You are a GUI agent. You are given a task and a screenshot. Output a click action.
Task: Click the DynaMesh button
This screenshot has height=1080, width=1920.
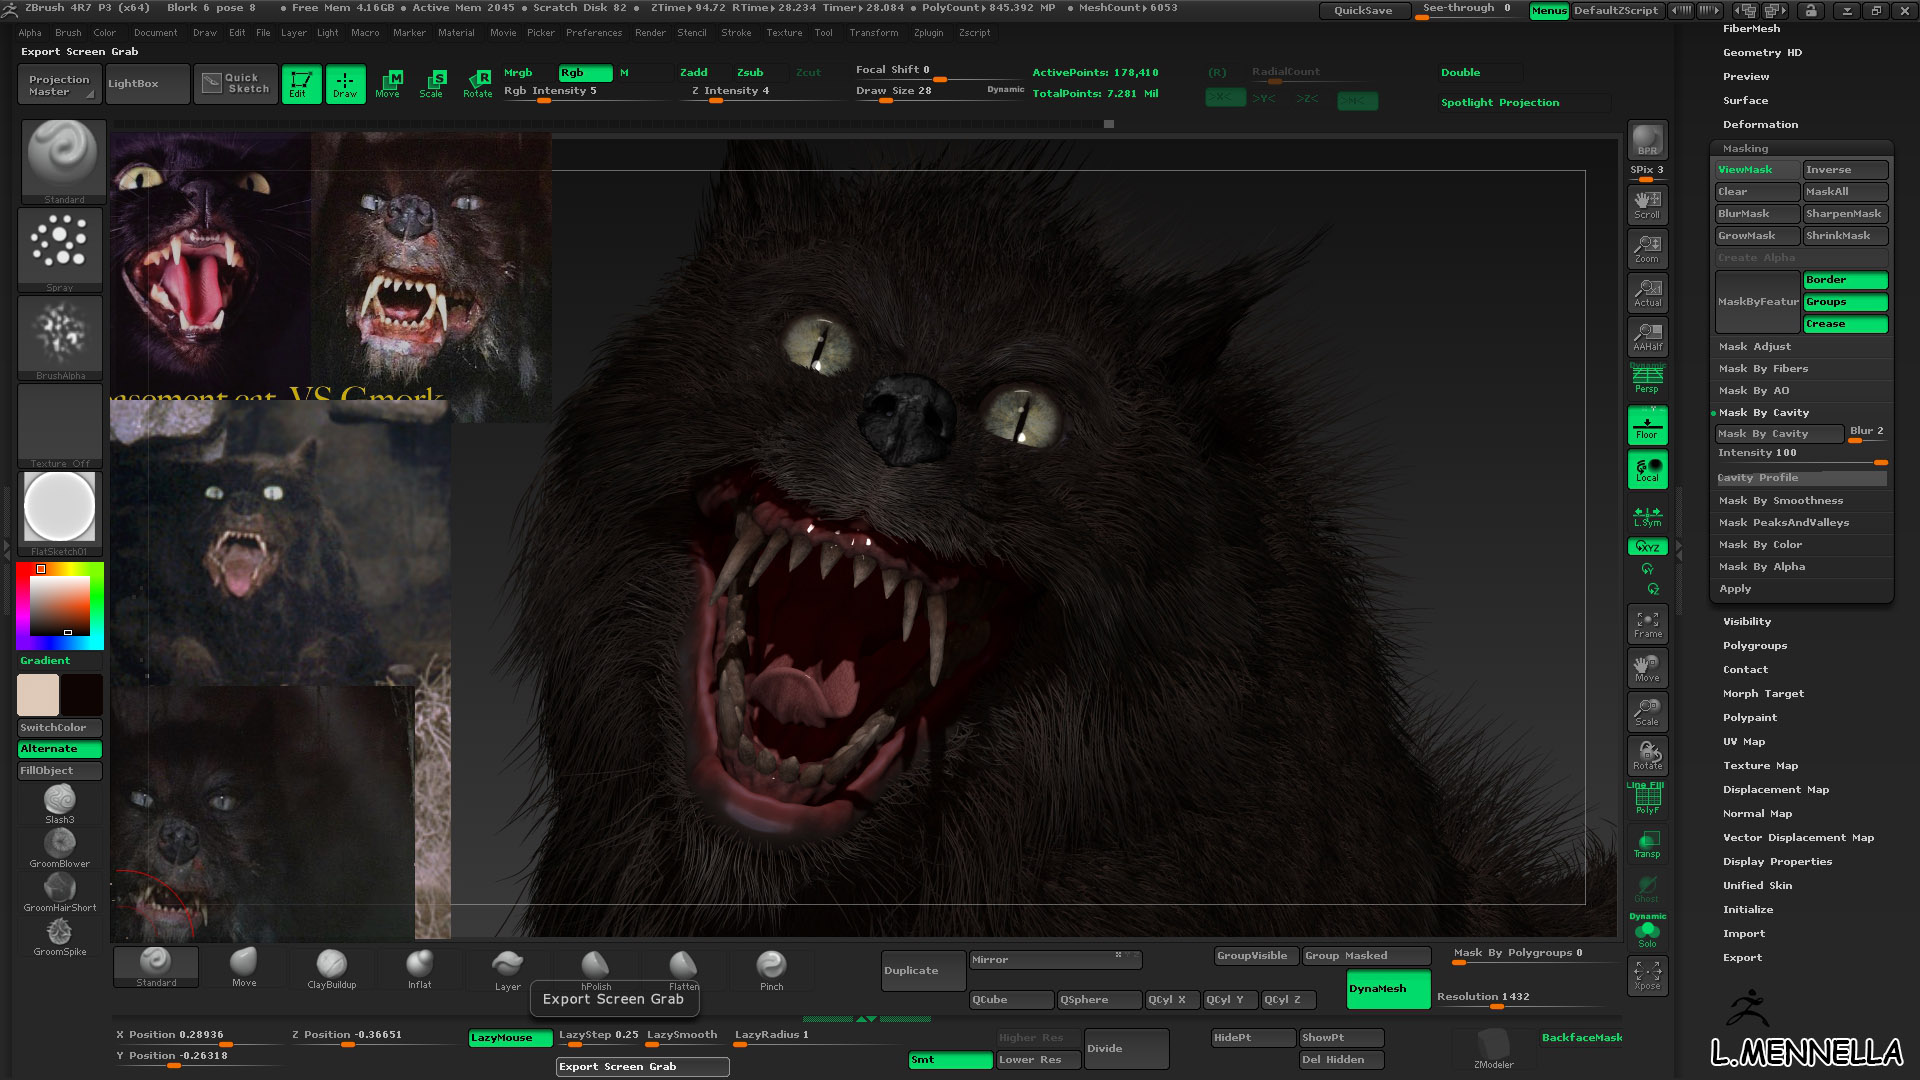[x=1388, y=989]
